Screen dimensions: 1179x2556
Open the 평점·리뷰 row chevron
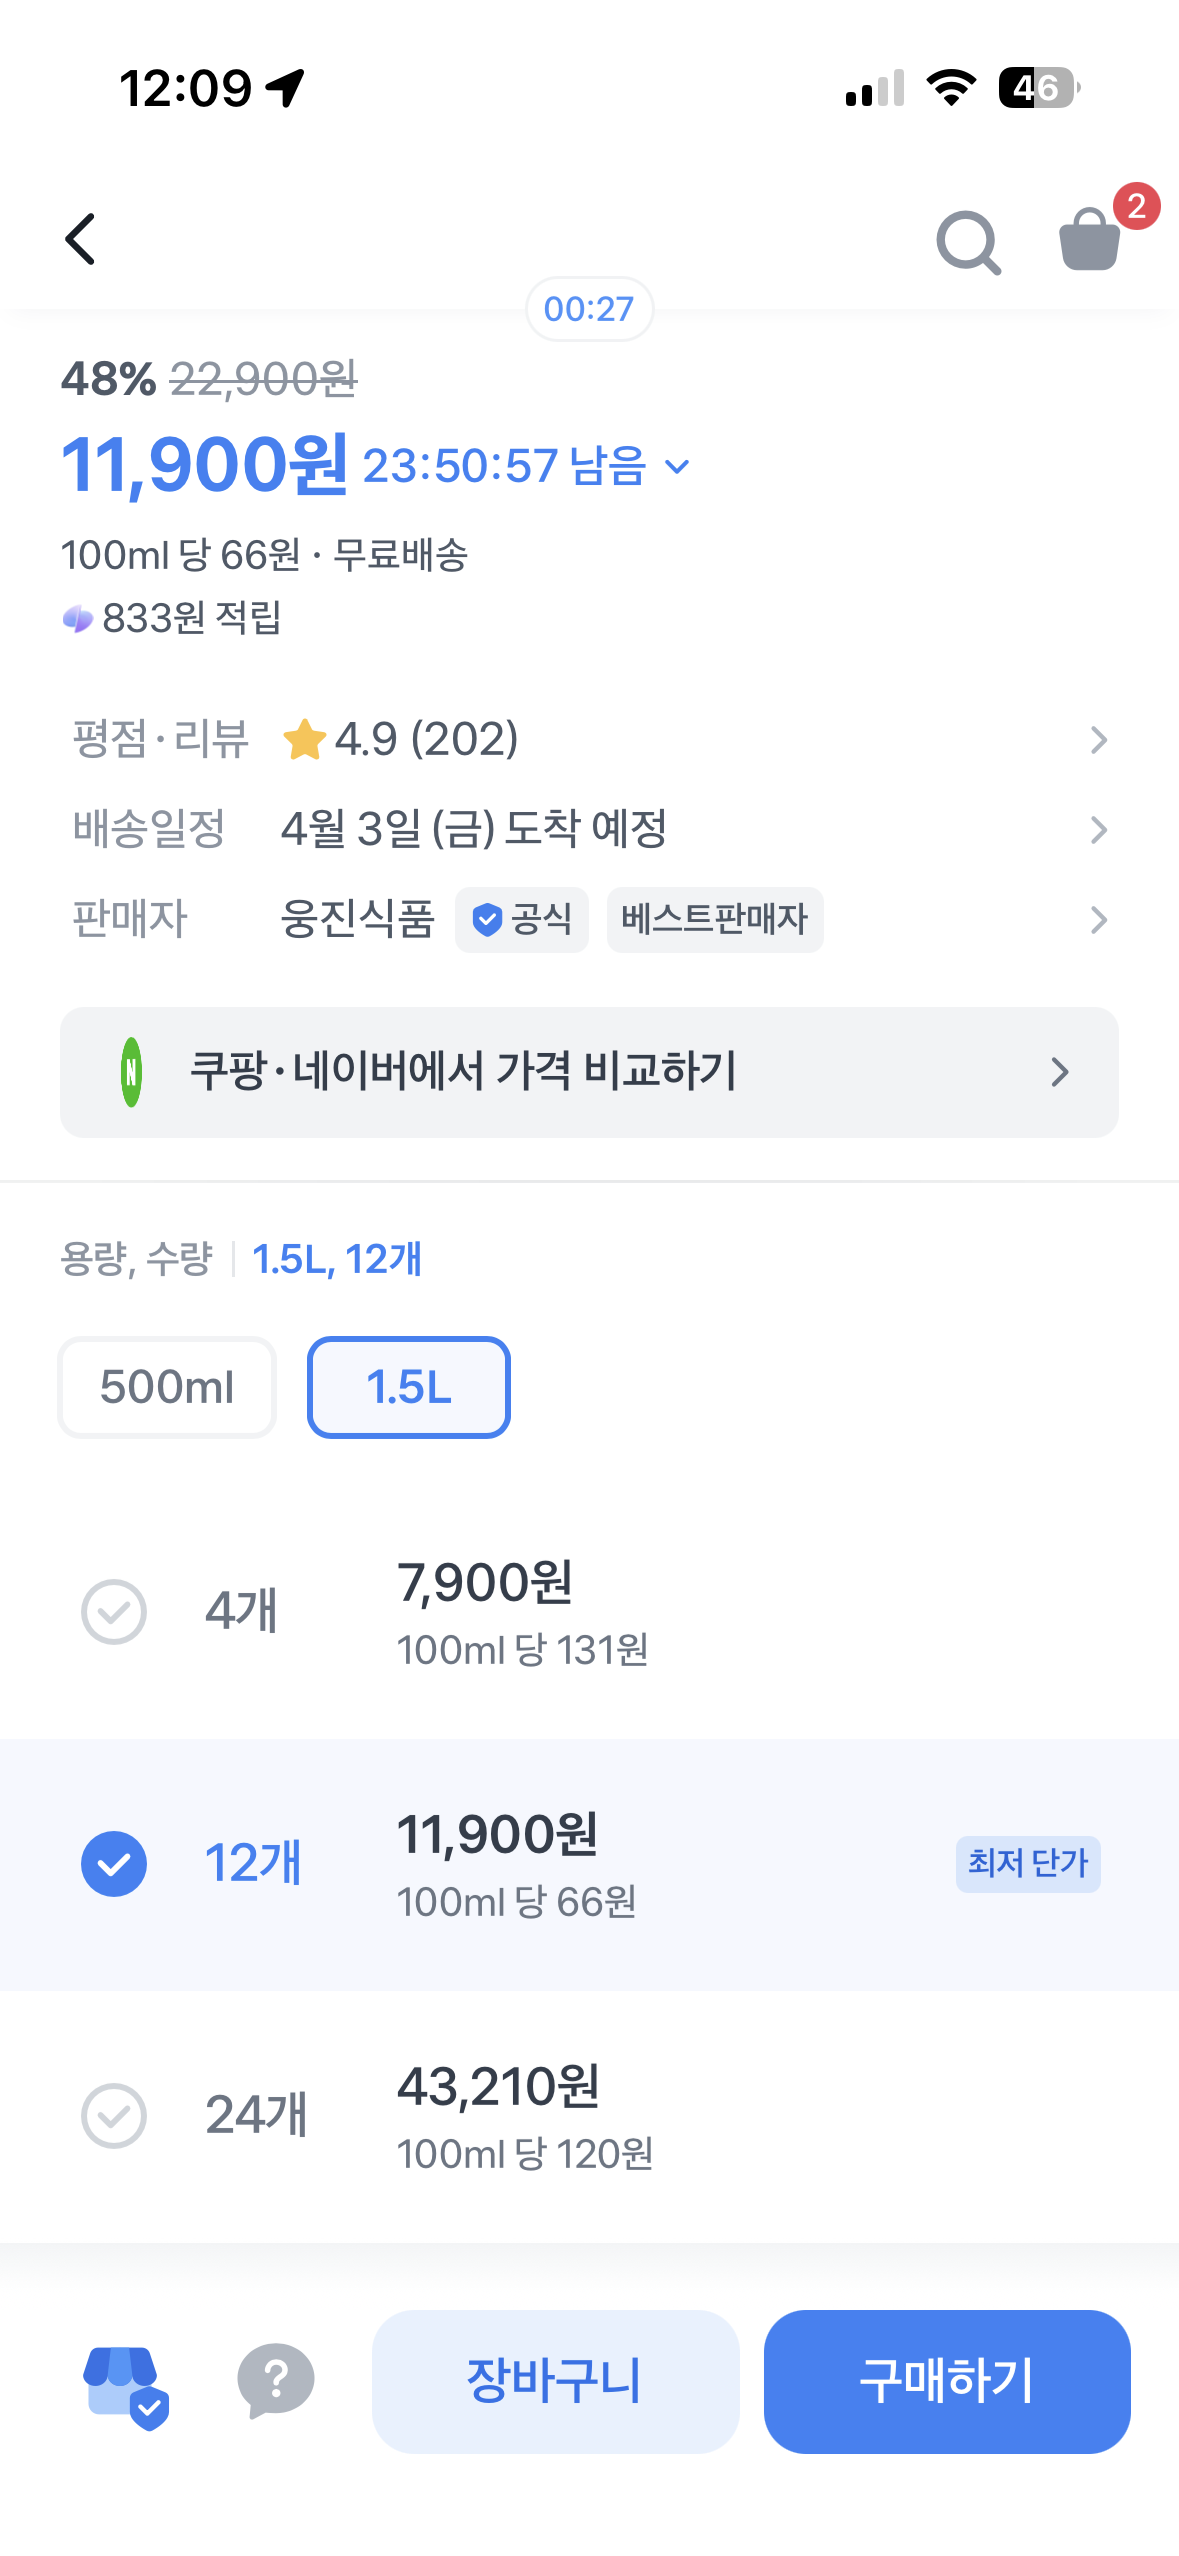tap(1098, 740)
